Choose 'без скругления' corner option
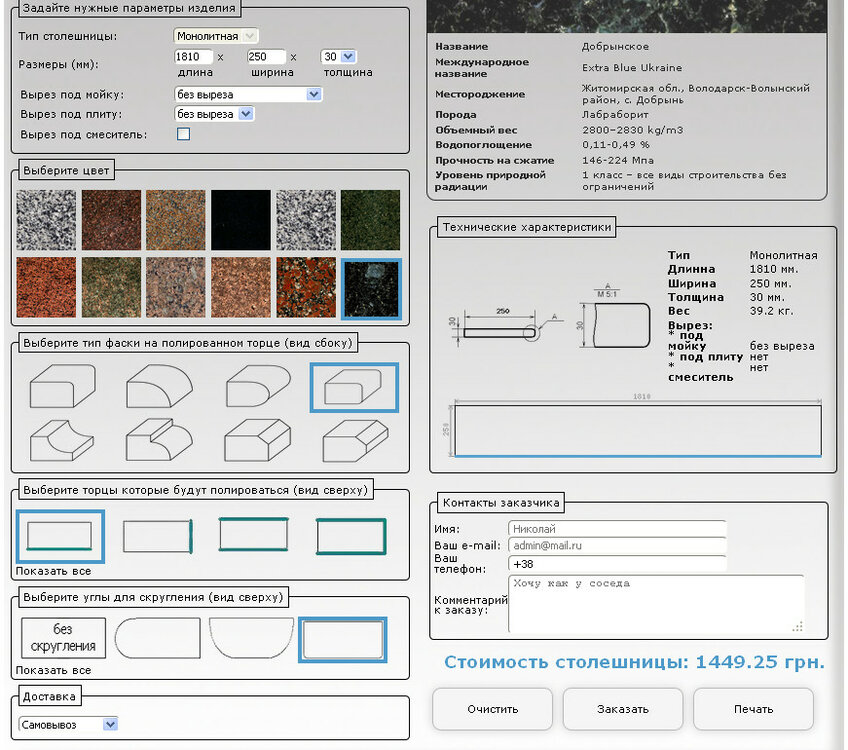 (x=63, y=637)
